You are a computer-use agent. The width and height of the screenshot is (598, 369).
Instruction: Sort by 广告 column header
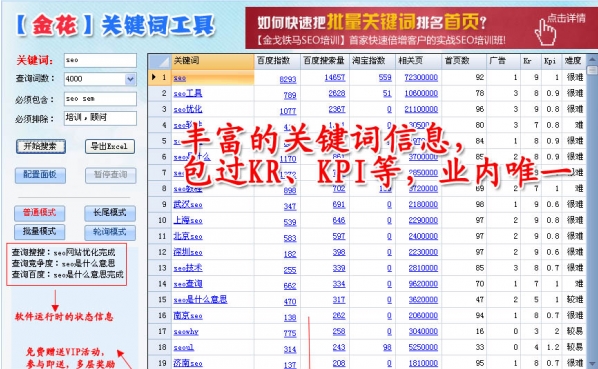point(503,61)
